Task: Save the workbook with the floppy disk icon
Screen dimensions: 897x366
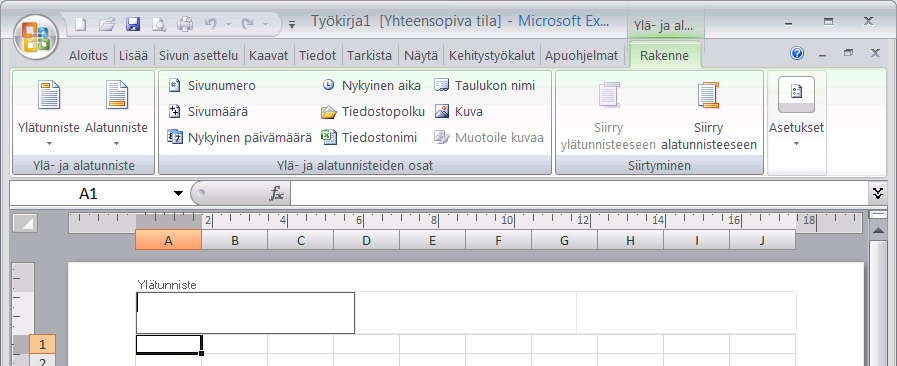Action: point(133,24)
